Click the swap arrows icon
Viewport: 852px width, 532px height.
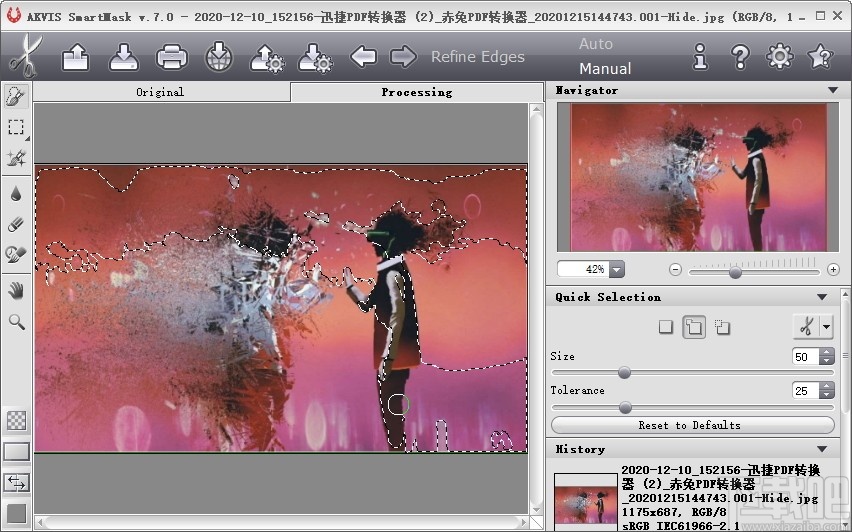point(16,483)
